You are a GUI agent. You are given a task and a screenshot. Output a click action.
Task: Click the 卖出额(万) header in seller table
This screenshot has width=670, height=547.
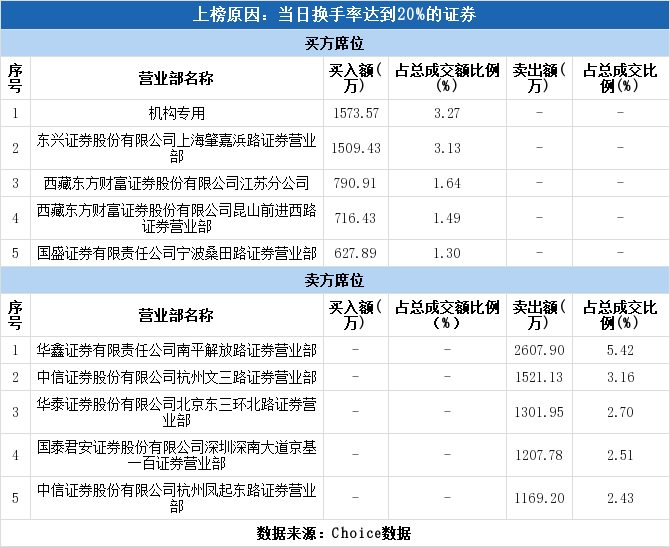(x=539, y=315)
